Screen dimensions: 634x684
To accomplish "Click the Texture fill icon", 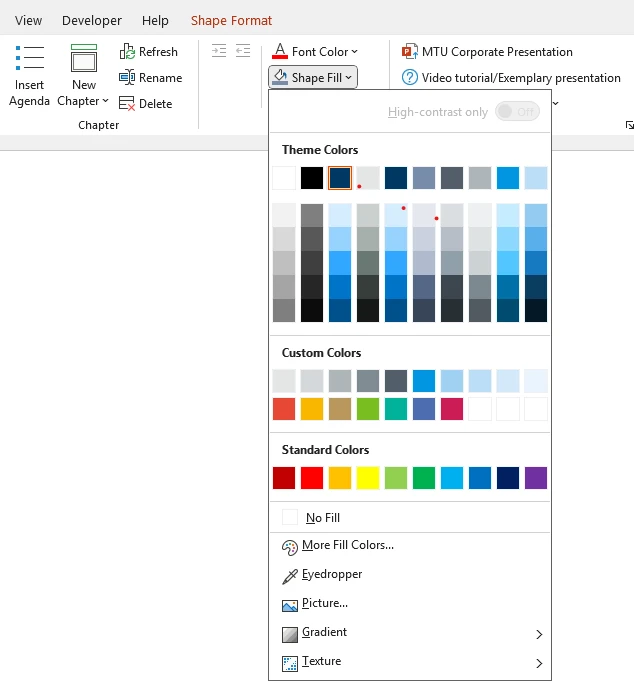I will click(290, 663).
